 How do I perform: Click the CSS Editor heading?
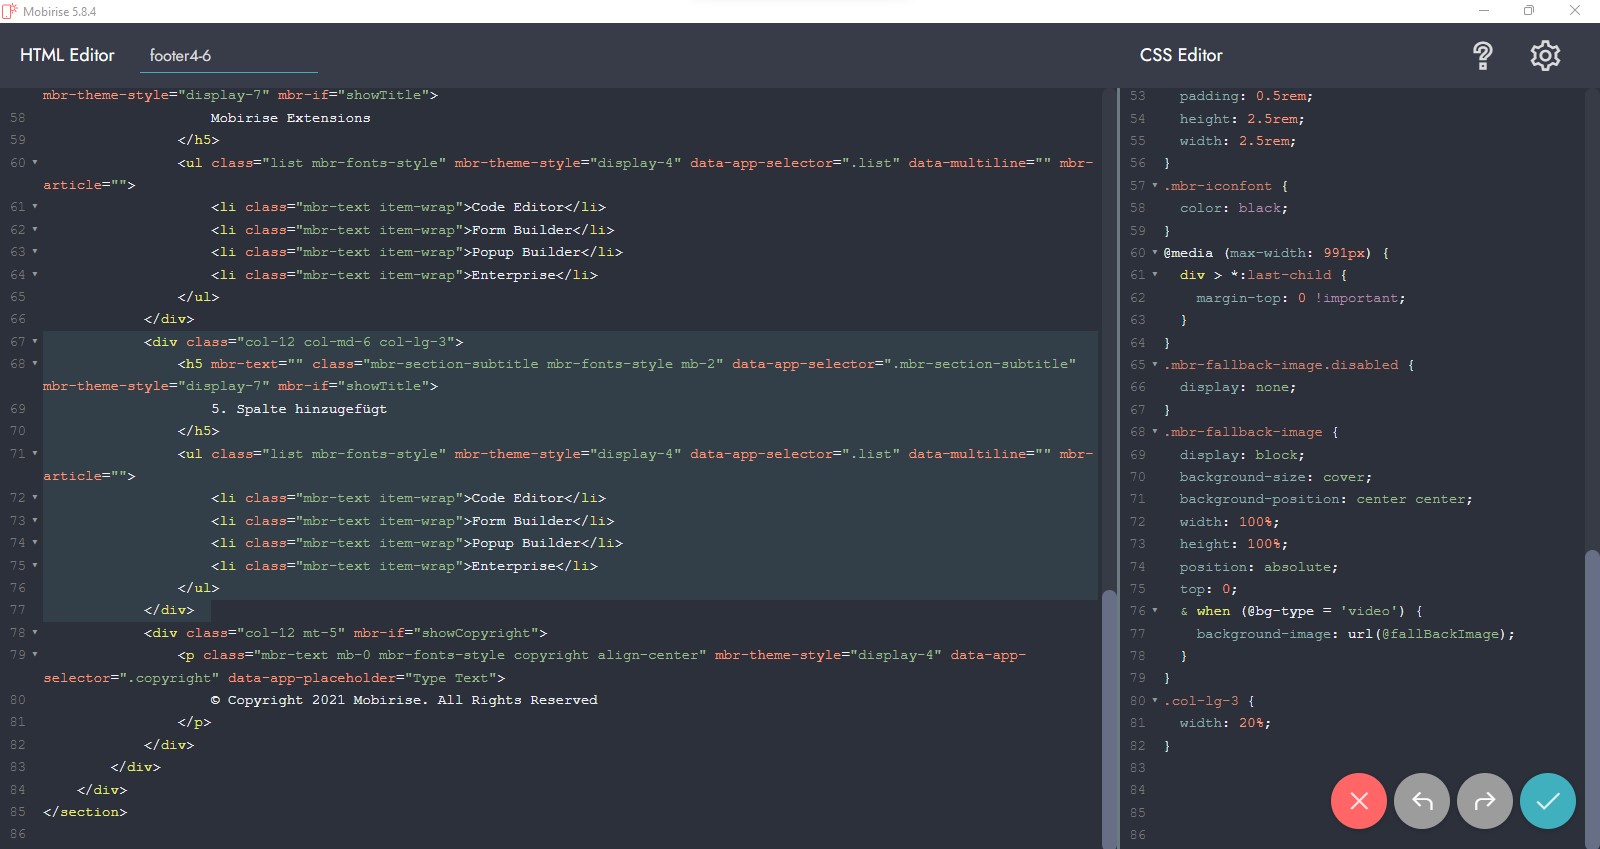[1181, 55]
